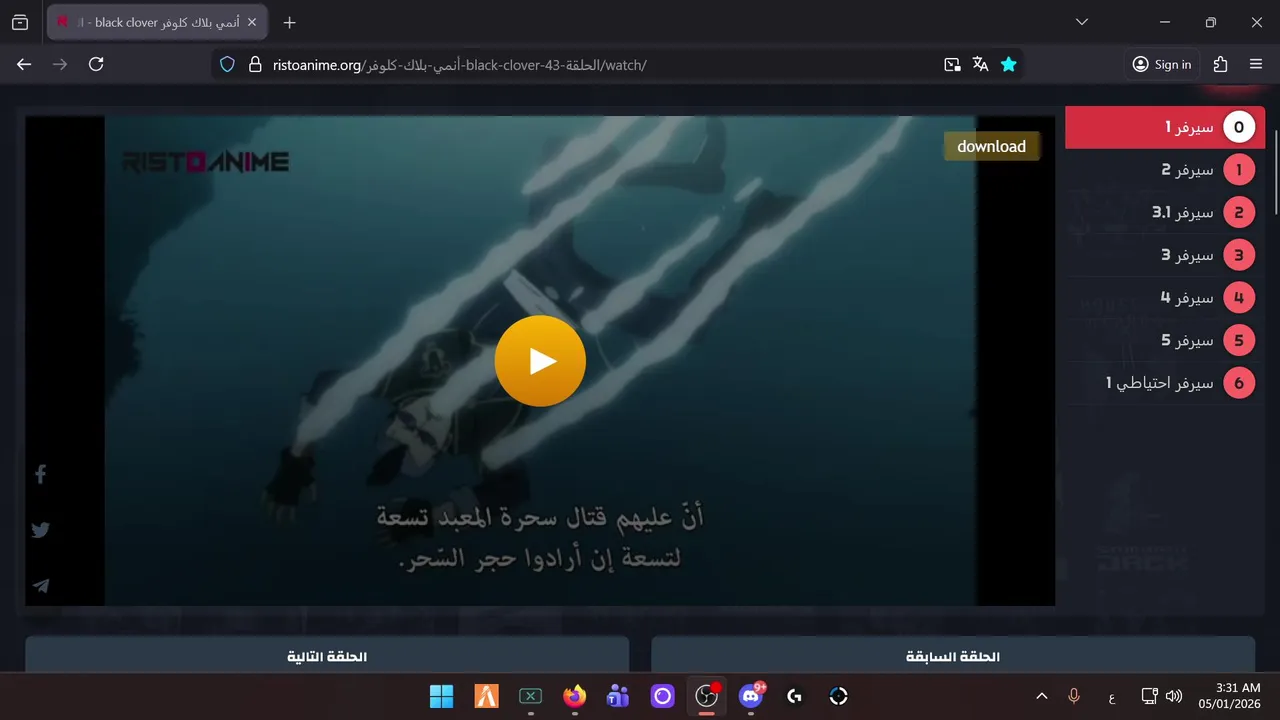This screenshot has width=1280, height=720.
Task: Reload the current page
Action: pyautogui.click(x=96, y=64)
